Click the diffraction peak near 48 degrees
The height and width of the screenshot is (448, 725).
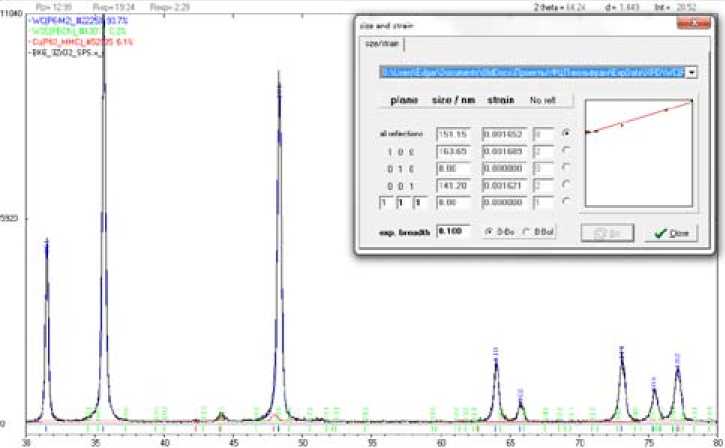coord(279,245)
